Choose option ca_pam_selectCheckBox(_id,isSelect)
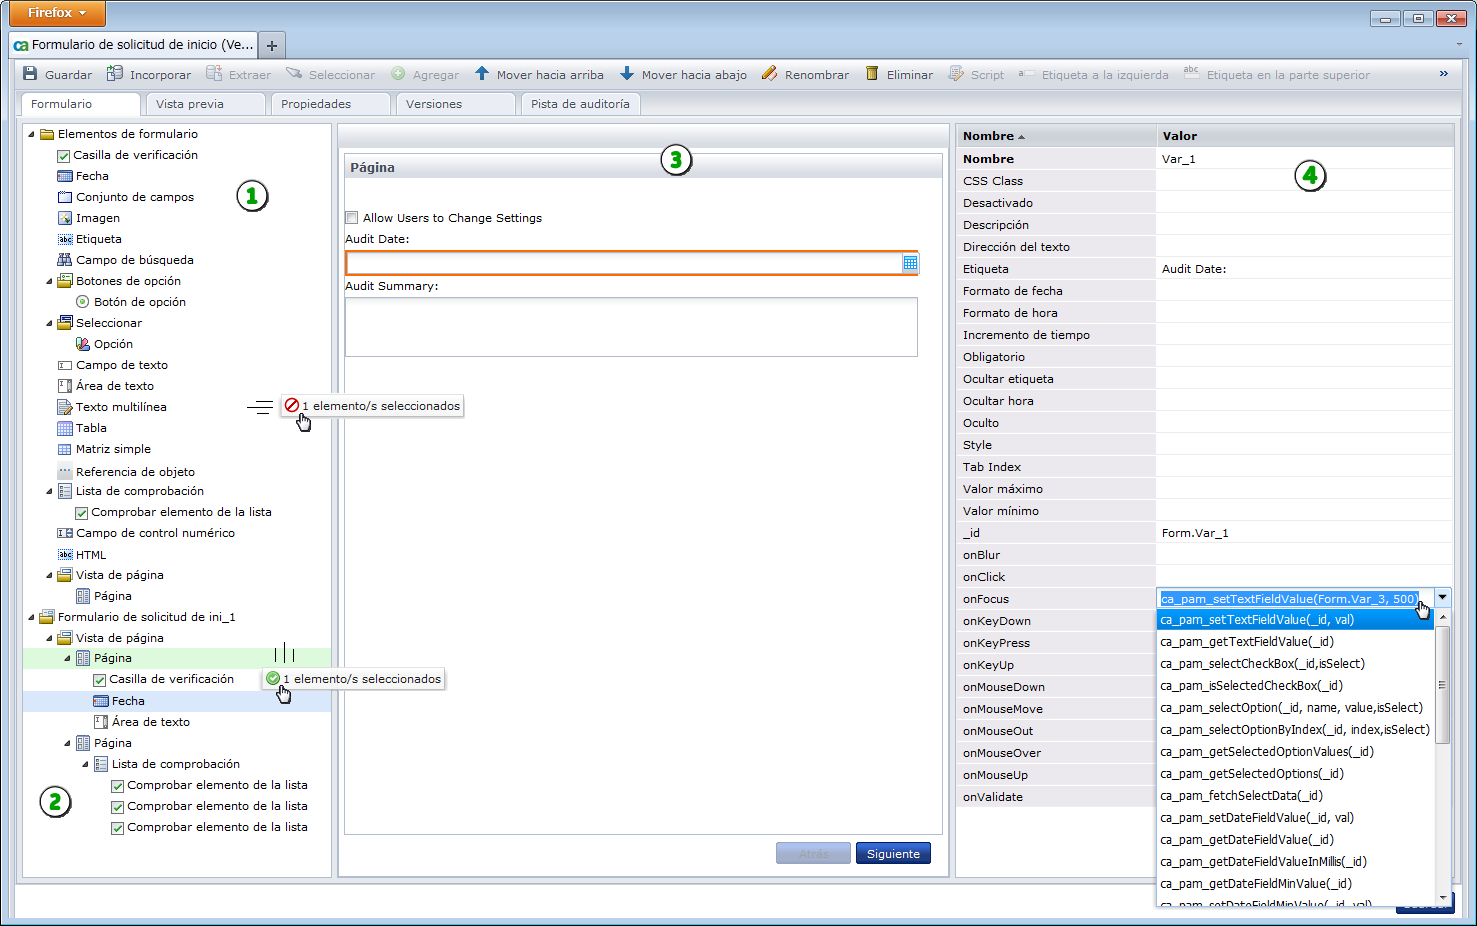Viewport: 1477px width, 926px height. coord(1294,664)
